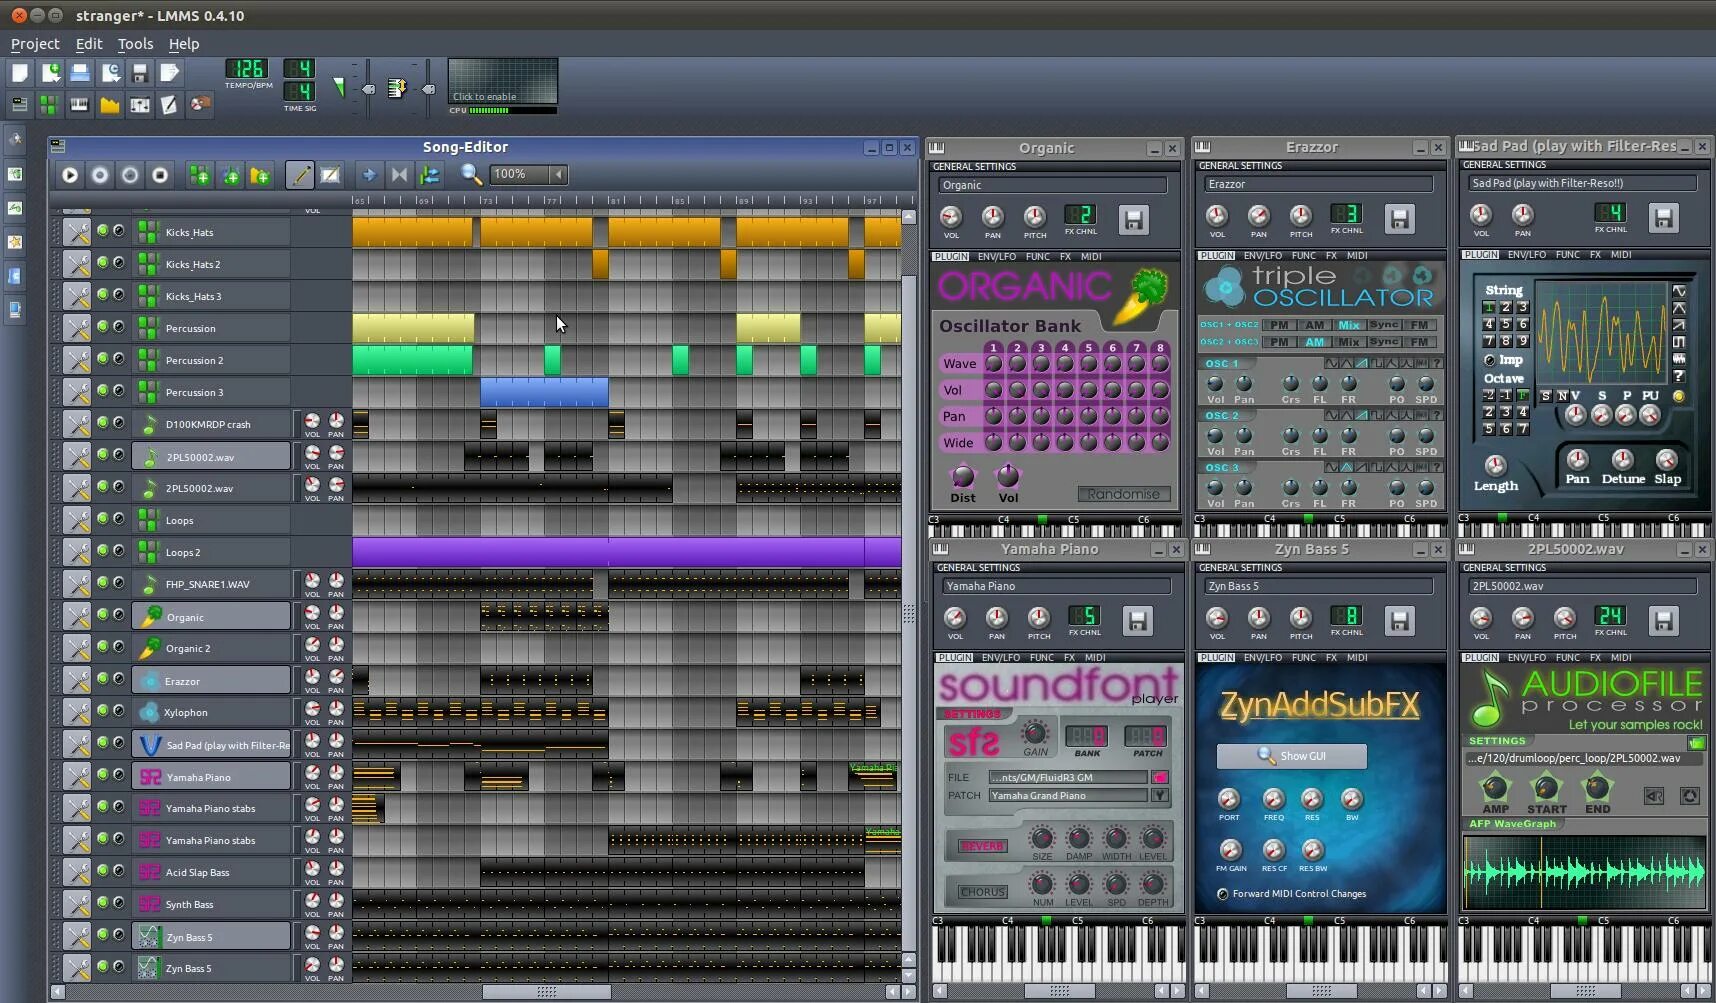Select edit mode tool in Song-Editor
Image resolution: width=1716 pixels, height=1003 pixels.
[329, 175]
